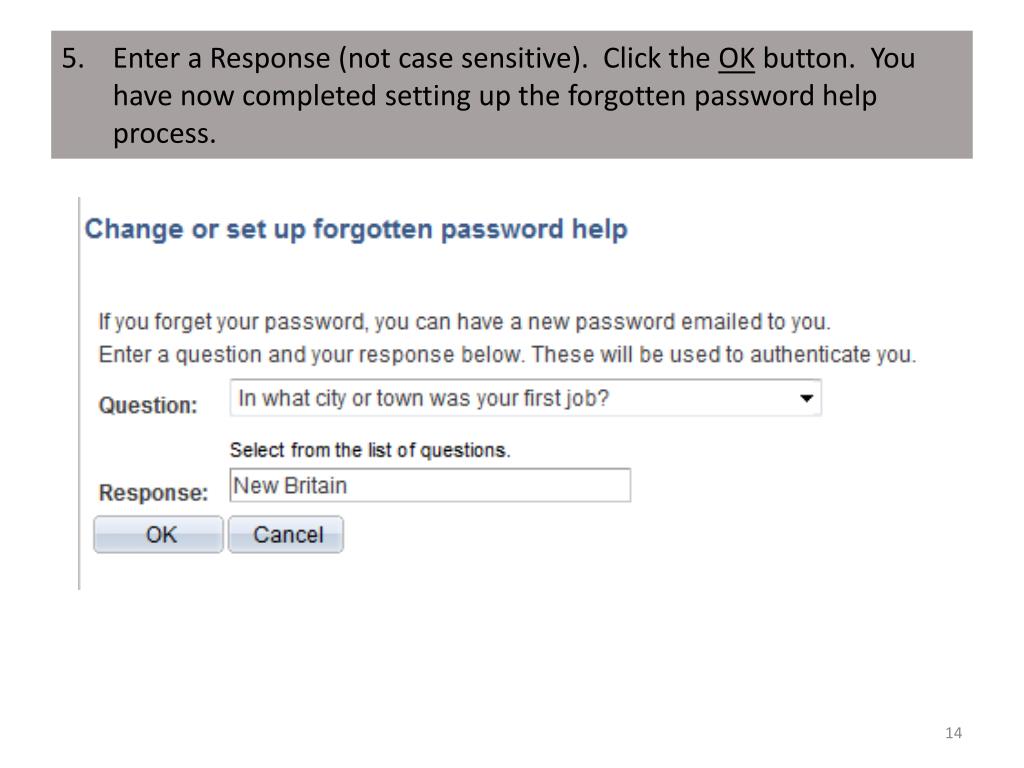This screenshot has width=1024, height=768.
Task: Click the step number 5 in banner
Action: (x=73, y=59)
